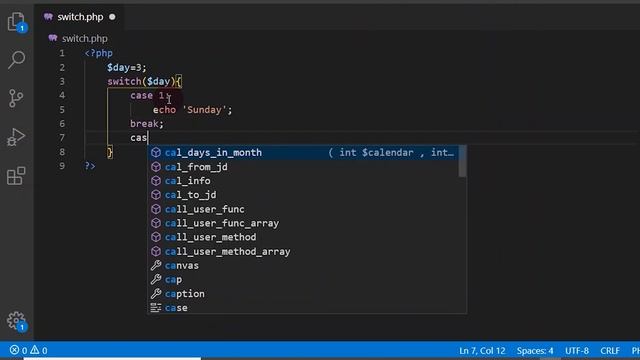Screen dimensions: 640x360
Task: Choose call_user_func_array suggestion
Action: pyautogui.click(x=302, y=223)
